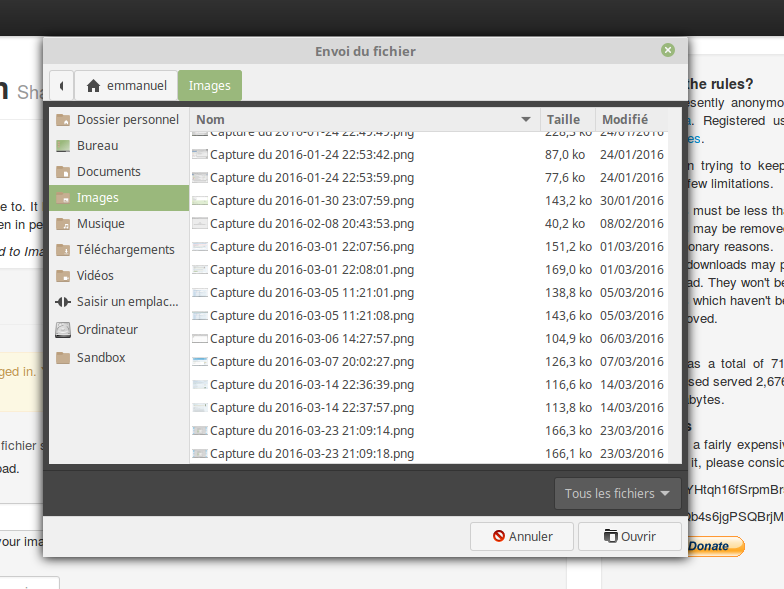Viewport: 784px width, 589px height.
Task: Click thumbnail of Capture 2016-03-07 20:02:27
Action: (200, 361)
